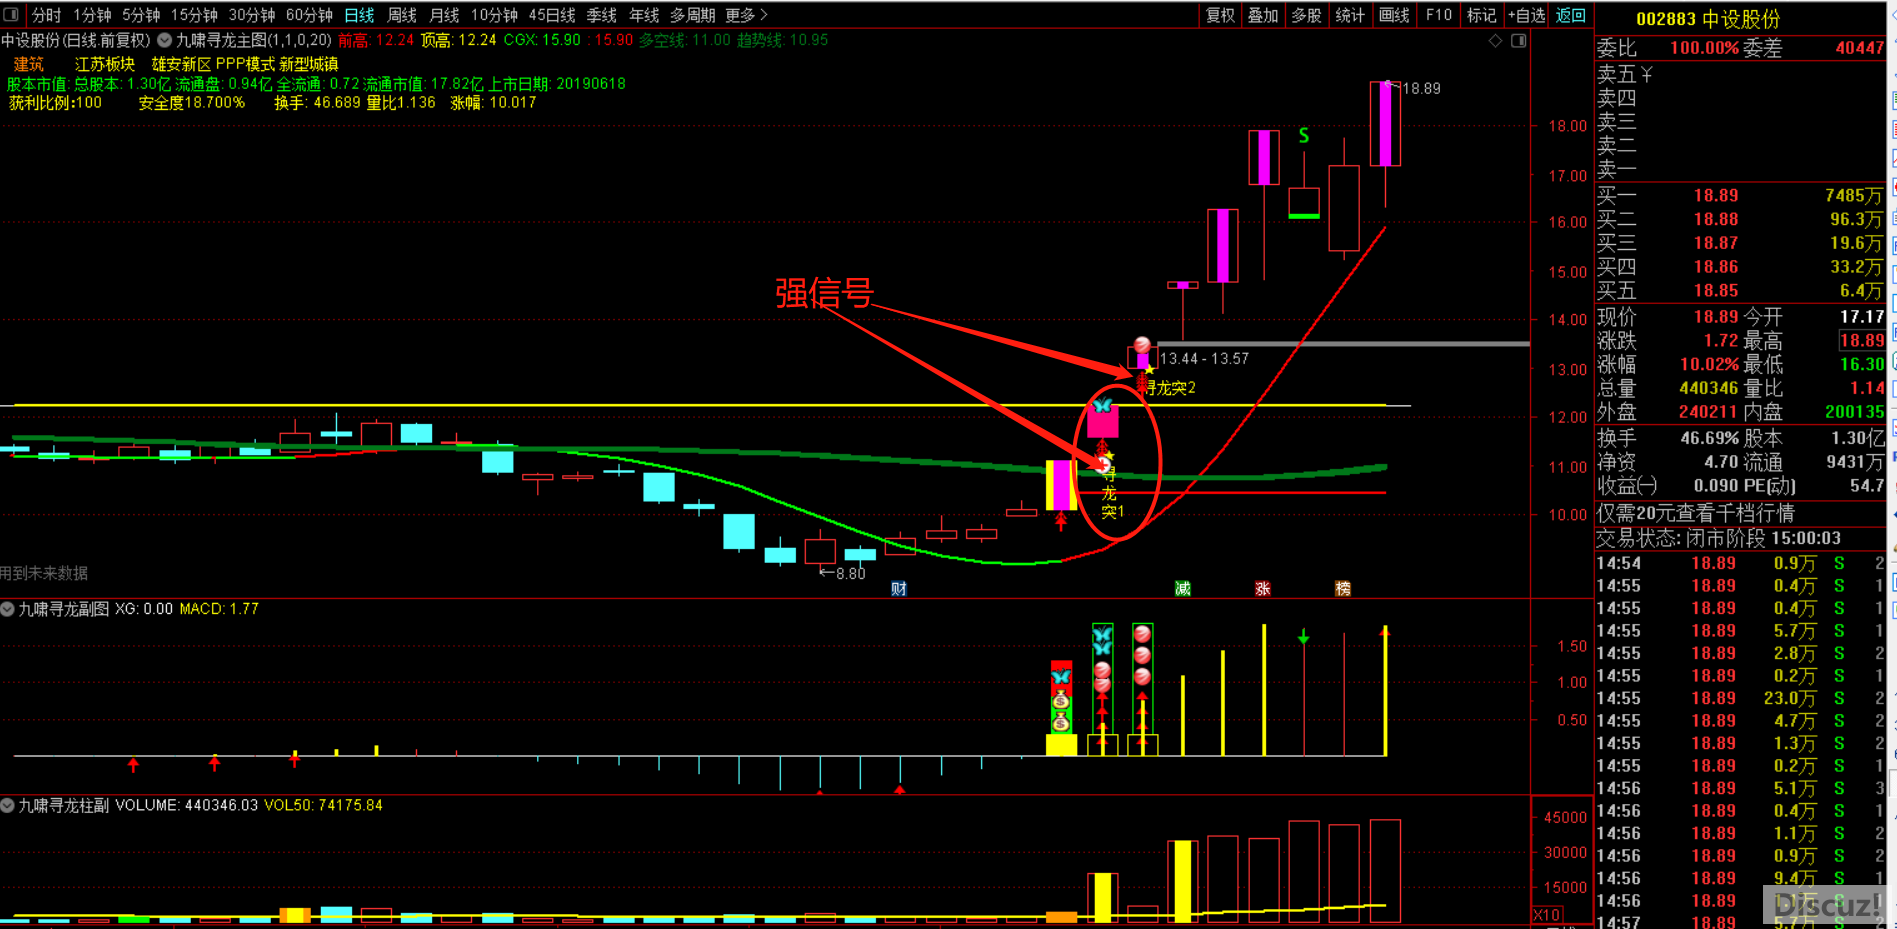Click the green S sell signal icon
This screenshot has height=929, width=1897.
[x=1304, y=136]
